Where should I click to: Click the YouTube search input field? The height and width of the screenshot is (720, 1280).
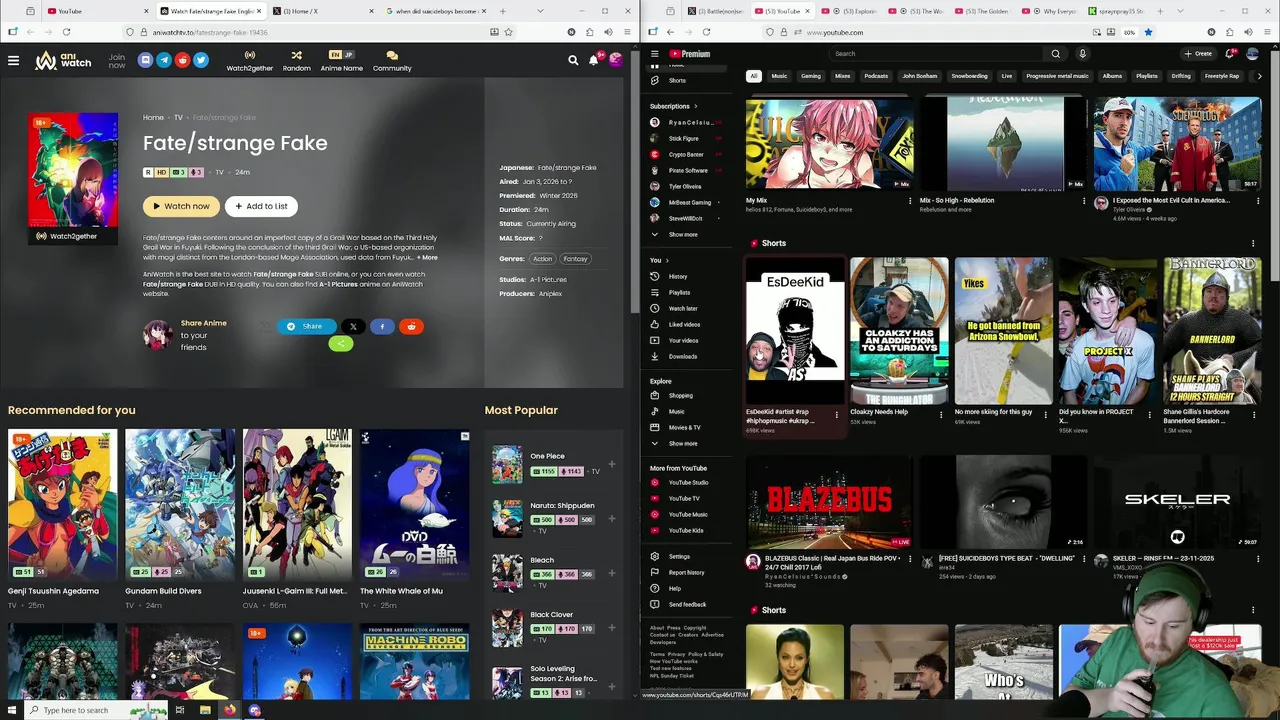pyautogui.click(x=935, y=54)
